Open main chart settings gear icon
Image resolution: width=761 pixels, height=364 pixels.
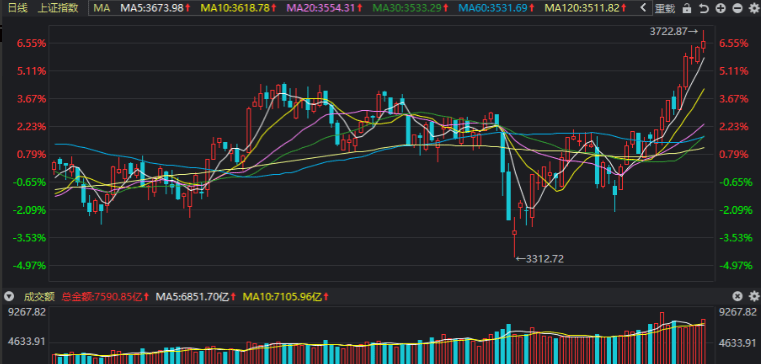click(753, 8)
